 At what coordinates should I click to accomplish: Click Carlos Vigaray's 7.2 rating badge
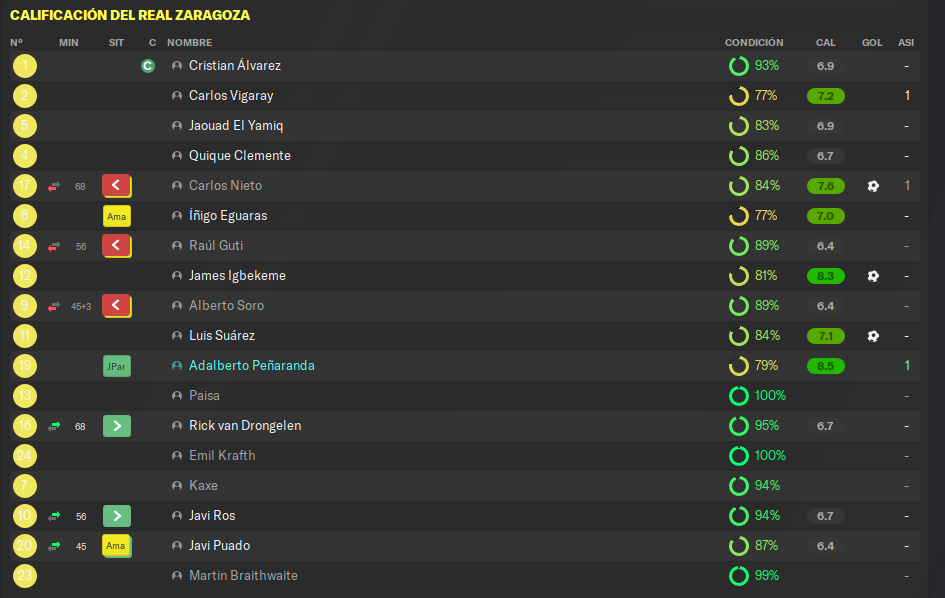coord(826,96)
